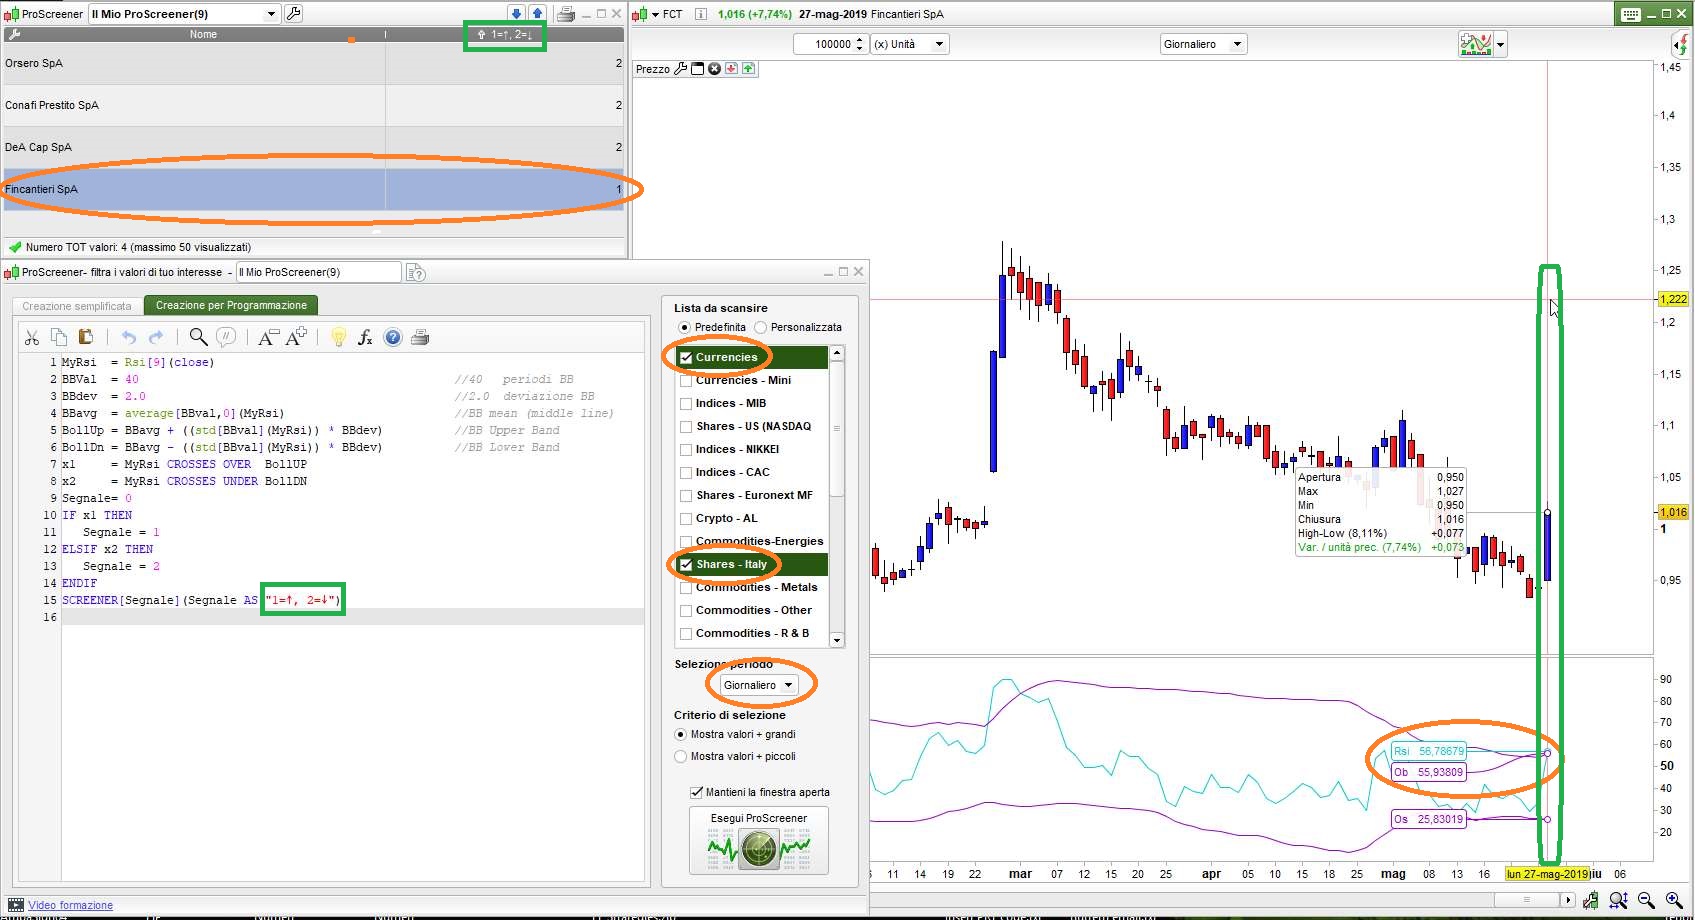Image resolution: width=1695 pixels, height=920 pixels.
Task: Check the Currencies - Mini checkbox
Action: pos(686,380)
